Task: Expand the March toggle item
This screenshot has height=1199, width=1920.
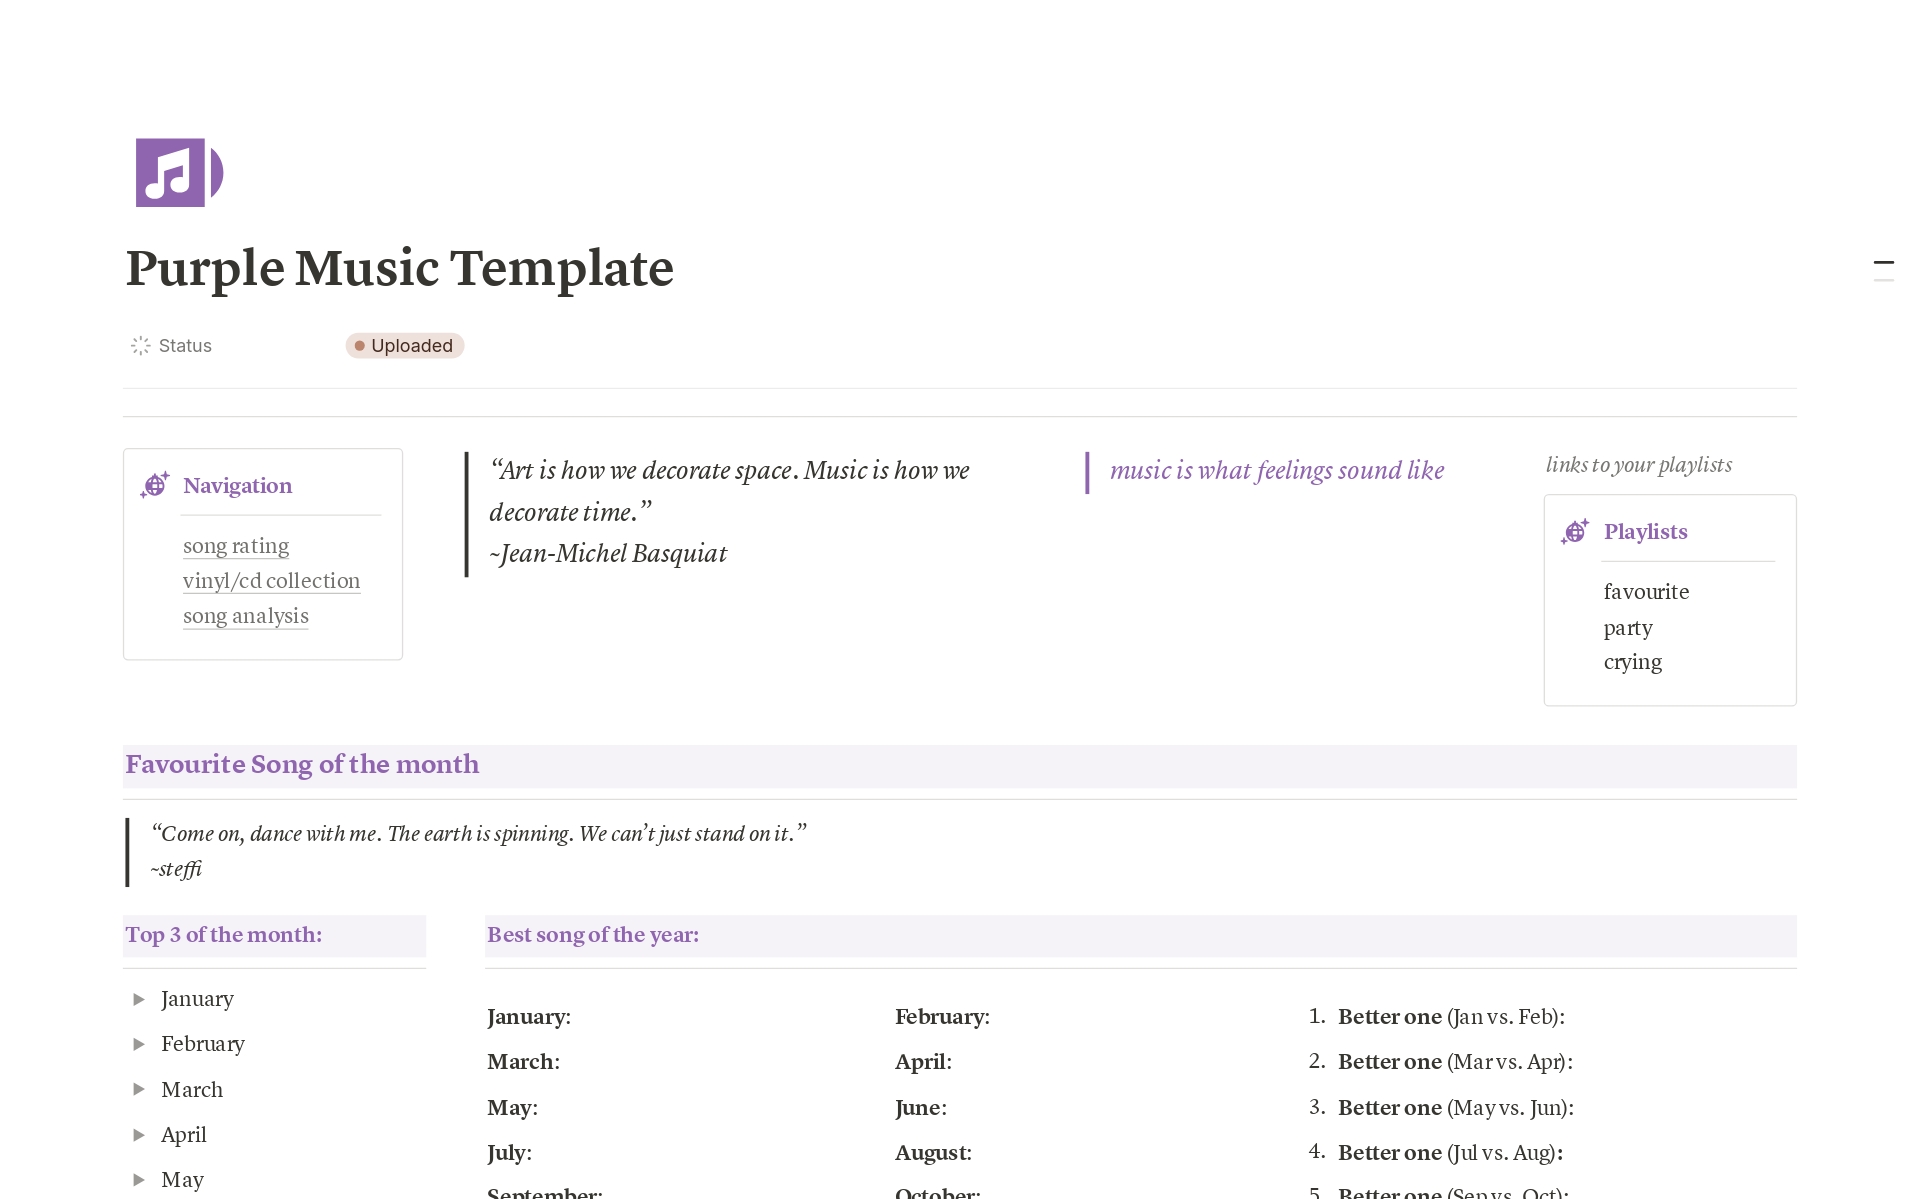Action: (139, 1089)
